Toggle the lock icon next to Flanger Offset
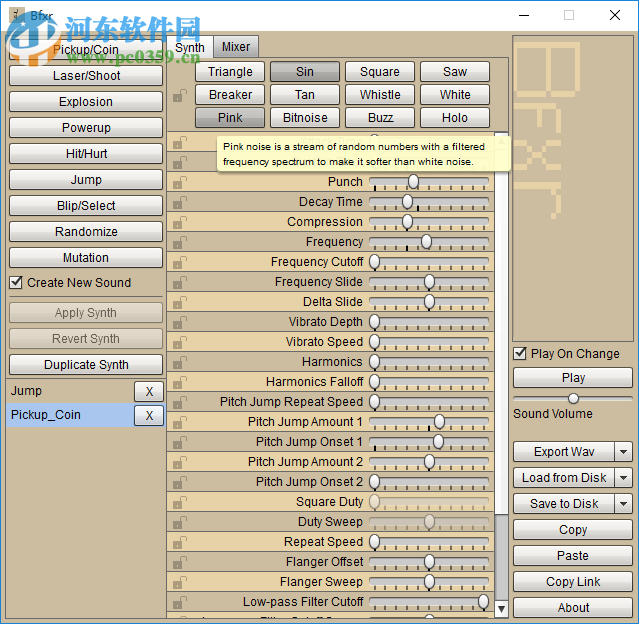639x624 pixels. coord(180,562)
